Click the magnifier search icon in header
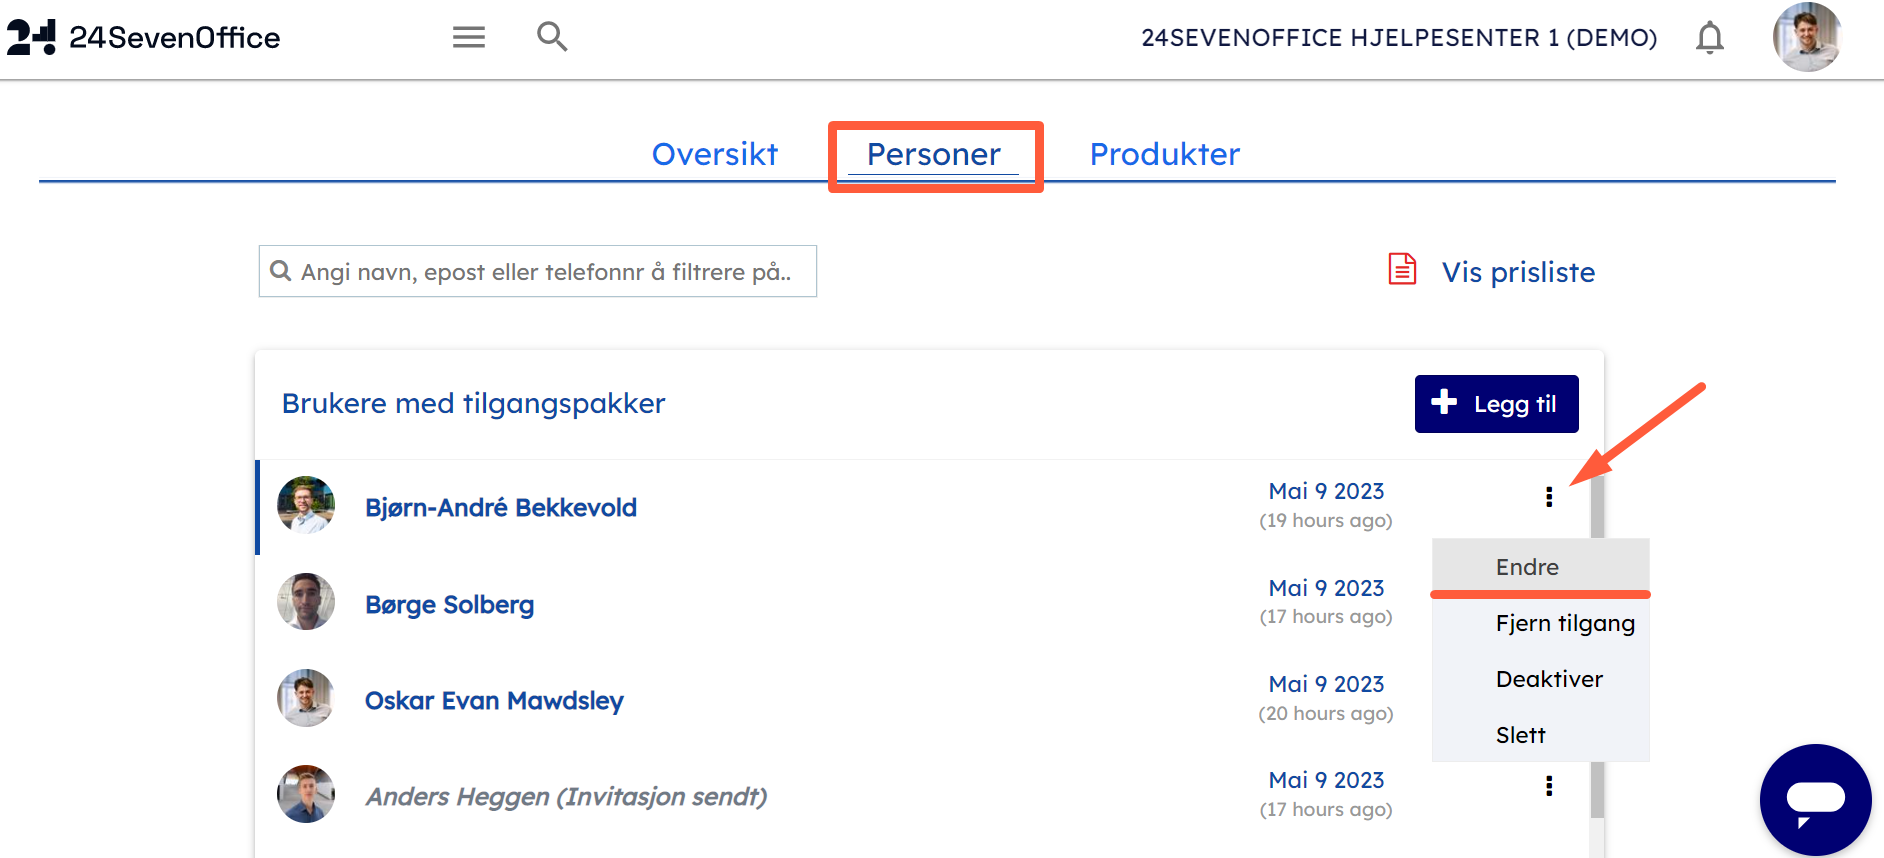 tap(552, 37)
